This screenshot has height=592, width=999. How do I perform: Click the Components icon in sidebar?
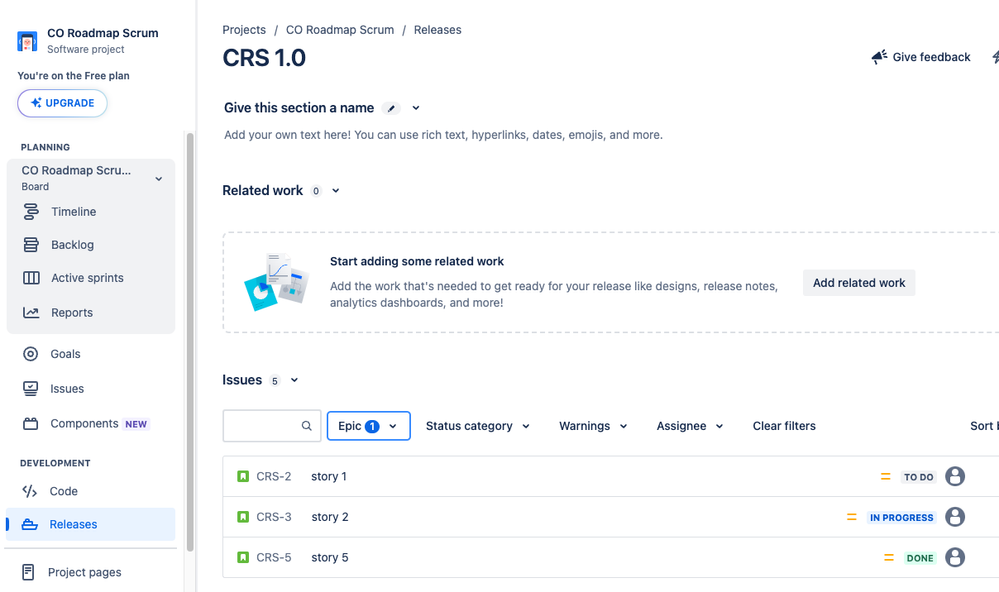coord(31,424)
